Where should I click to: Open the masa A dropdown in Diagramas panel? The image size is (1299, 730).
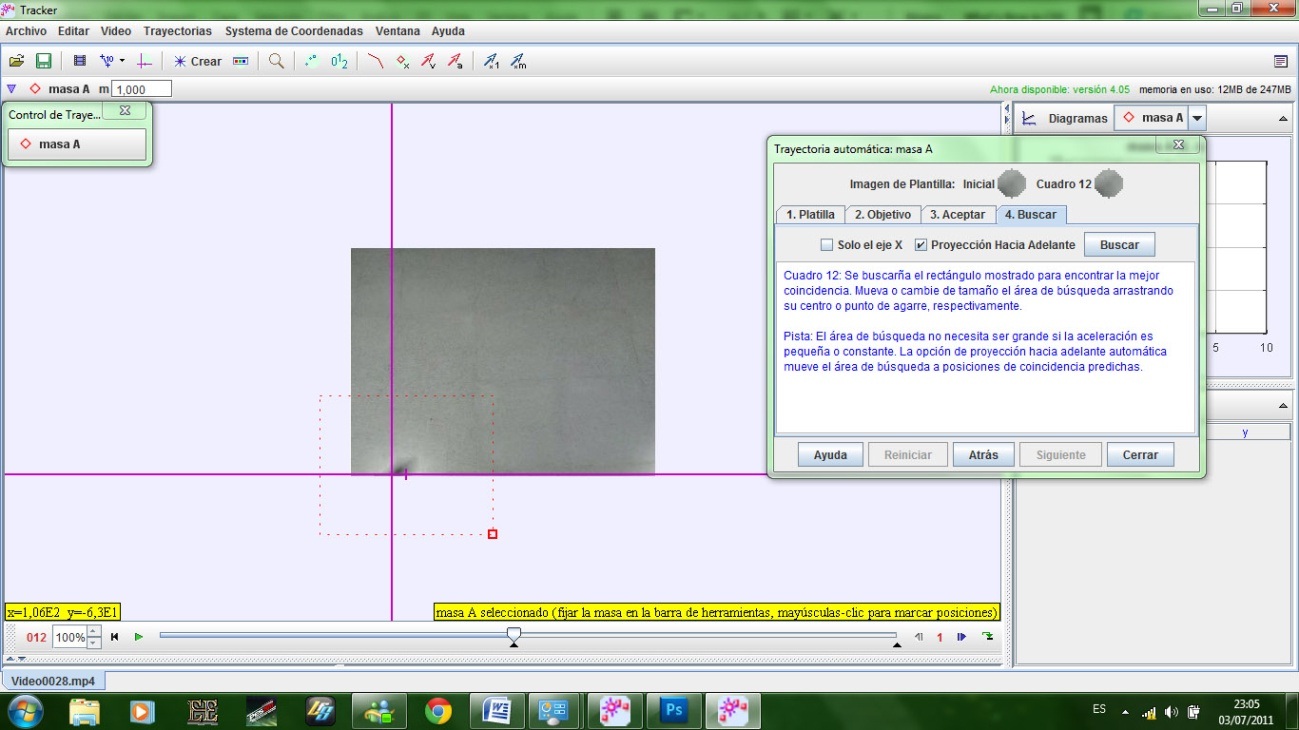1199,117
